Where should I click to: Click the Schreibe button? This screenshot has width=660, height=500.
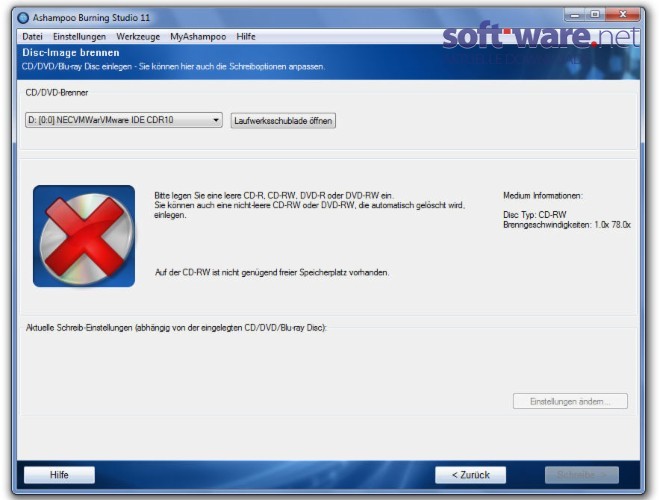coord(582,475)
